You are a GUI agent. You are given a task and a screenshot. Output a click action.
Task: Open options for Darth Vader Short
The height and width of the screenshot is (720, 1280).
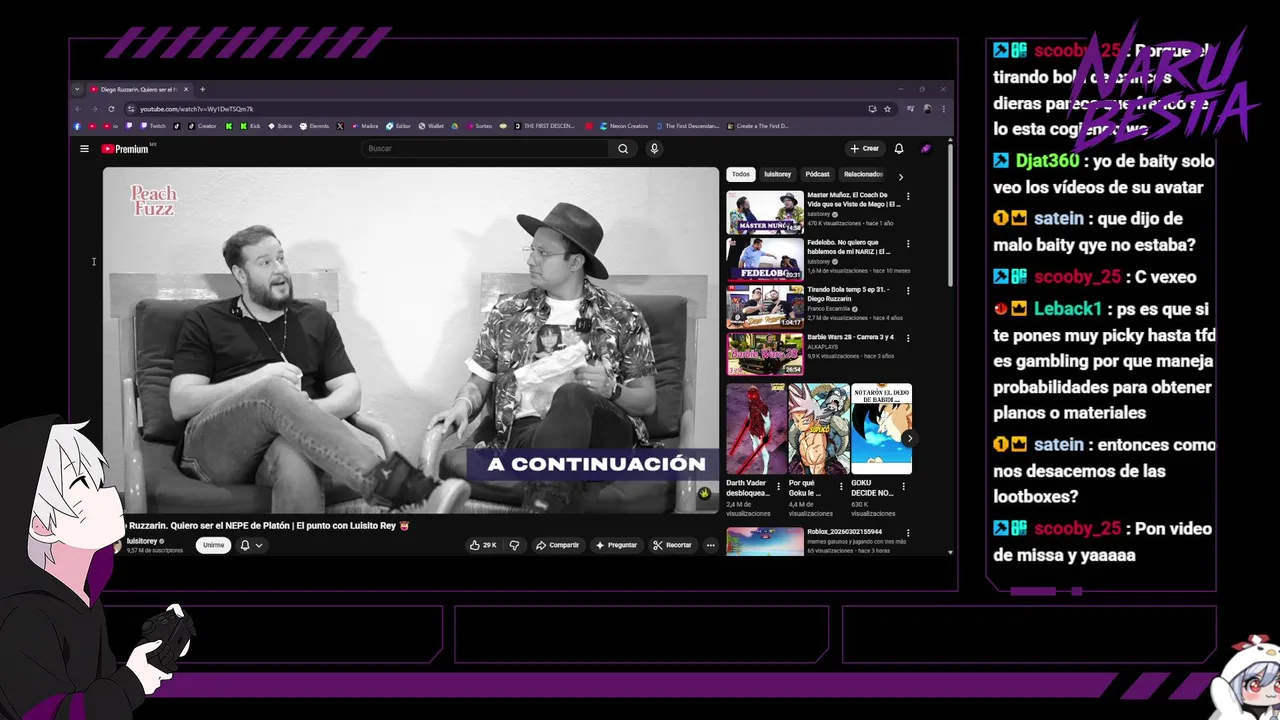pos(779,487)
